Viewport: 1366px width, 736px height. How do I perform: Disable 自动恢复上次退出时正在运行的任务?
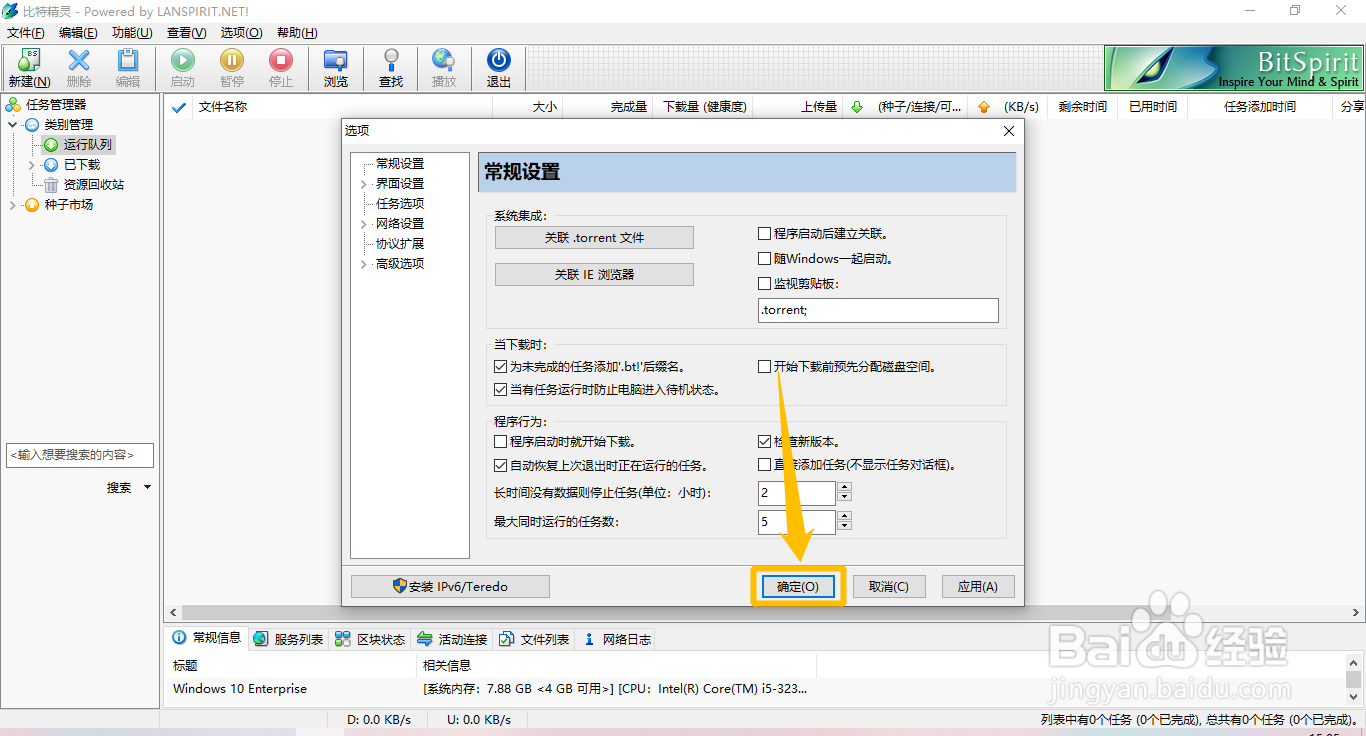pyautogui.click(x=500, y=465)
